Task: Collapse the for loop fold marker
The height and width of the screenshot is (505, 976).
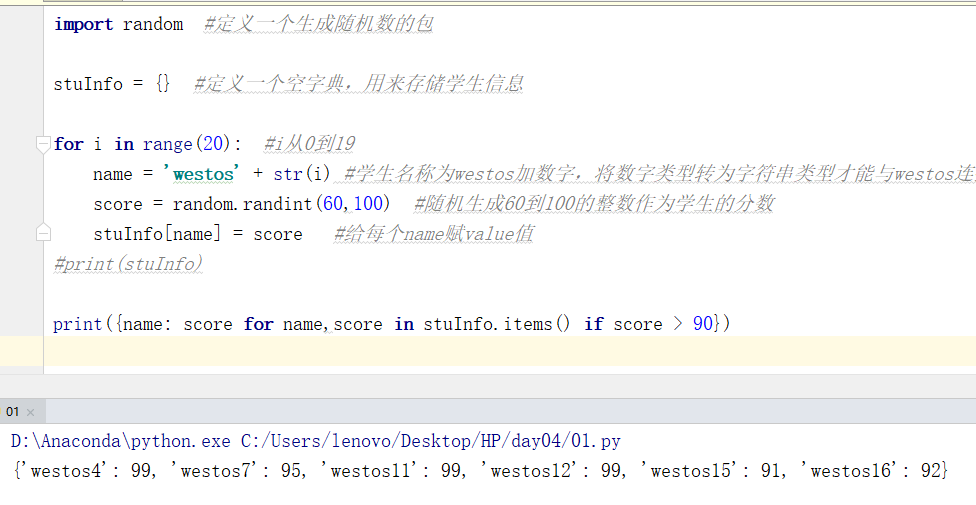Action: [43, 144]
